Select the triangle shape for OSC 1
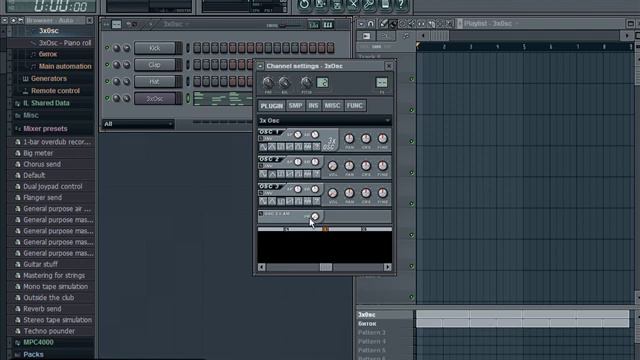 (272, 147)
